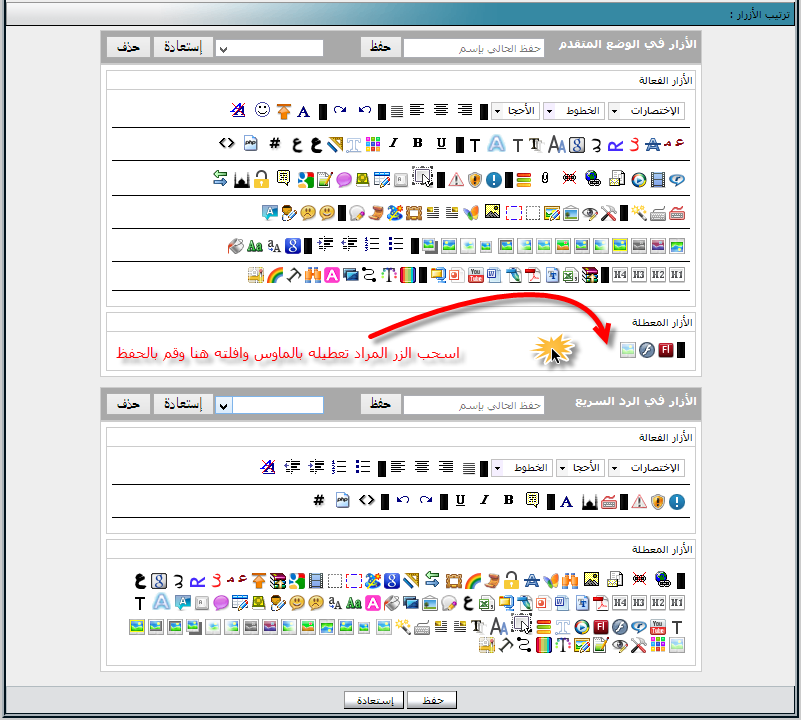Select the H1 heading icon in advanced mode
Screen dimensions: 801x720
pyautogui.click(x=677, y=275)
